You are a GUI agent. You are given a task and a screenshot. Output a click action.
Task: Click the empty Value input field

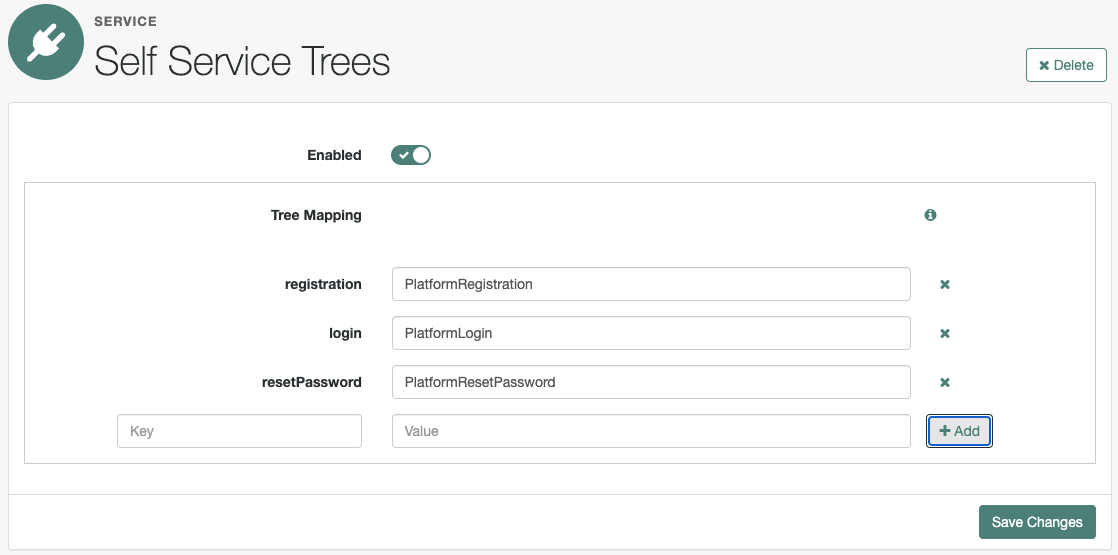[x=651, y=431]
